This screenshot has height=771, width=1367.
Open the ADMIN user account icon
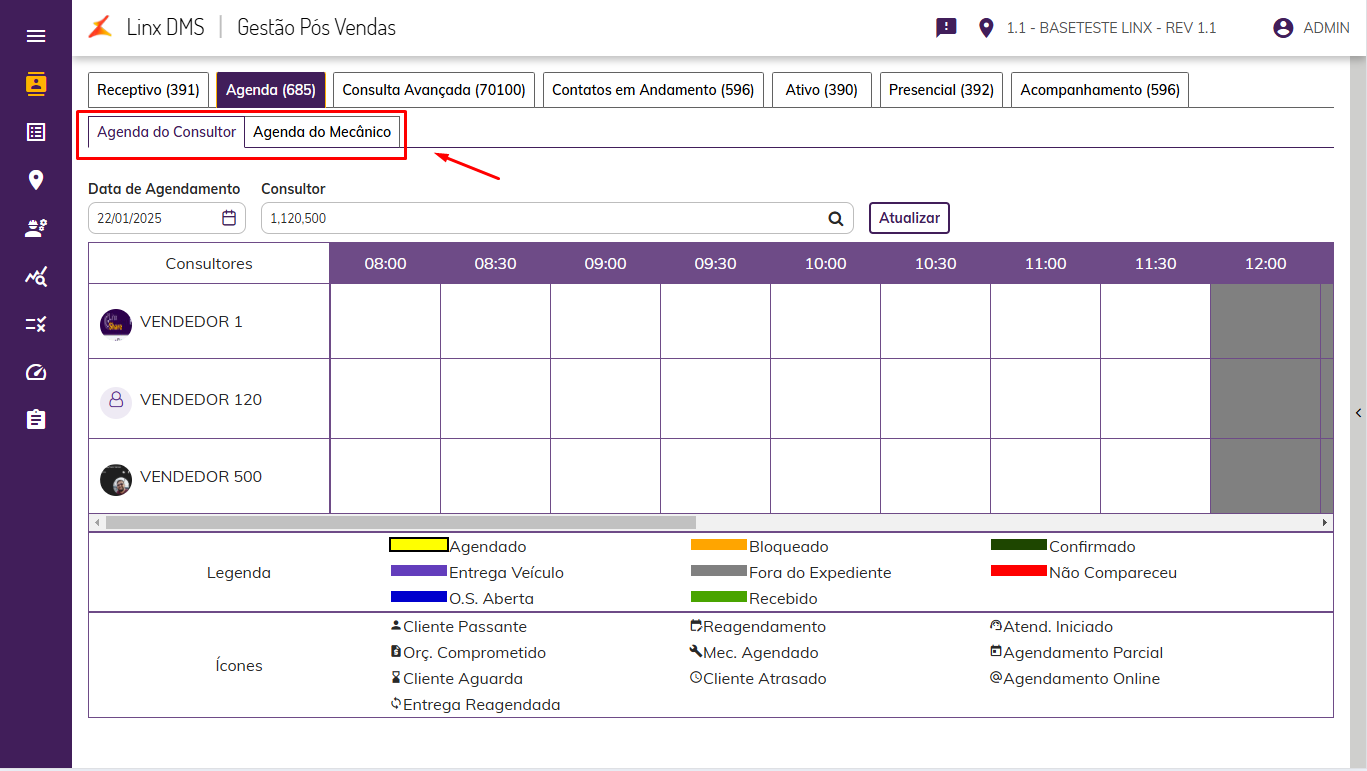1283,28
